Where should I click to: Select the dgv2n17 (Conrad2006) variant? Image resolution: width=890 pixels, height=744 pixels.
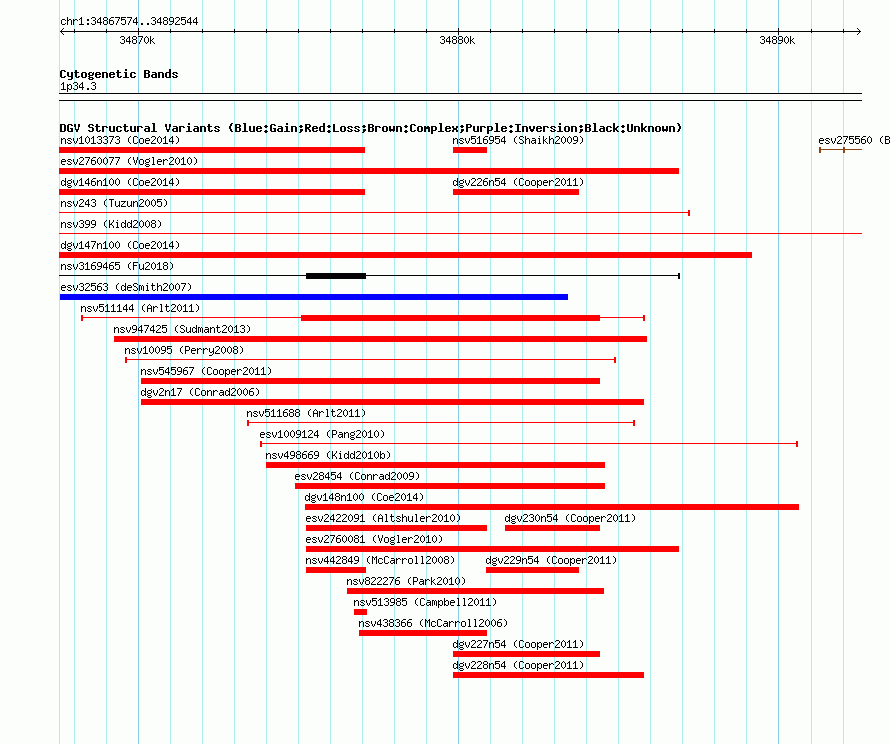pyautogui.click(x=200, y=392)
